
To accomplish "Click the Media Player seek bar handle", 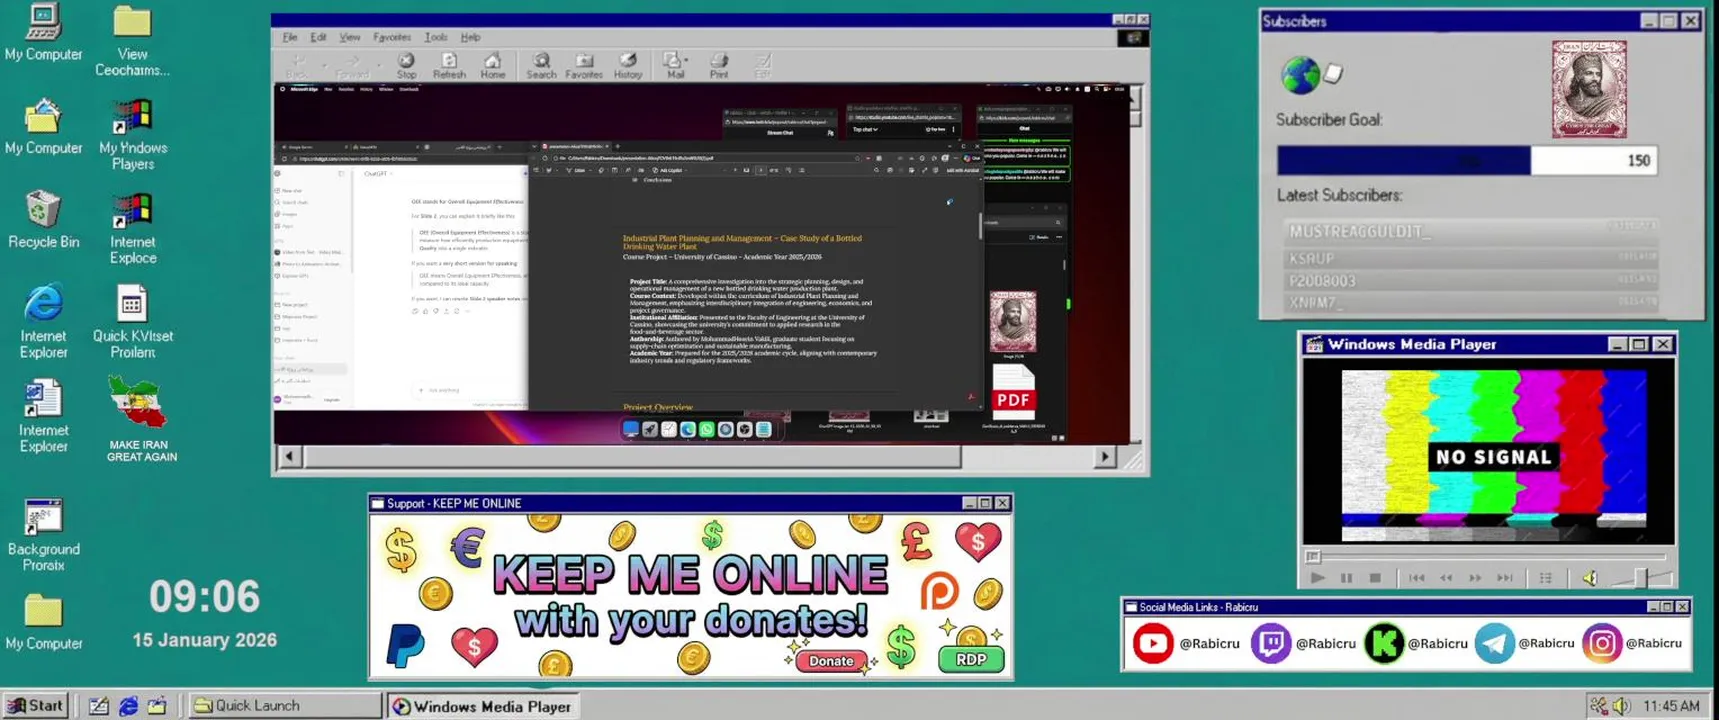I will (1313, 557).
